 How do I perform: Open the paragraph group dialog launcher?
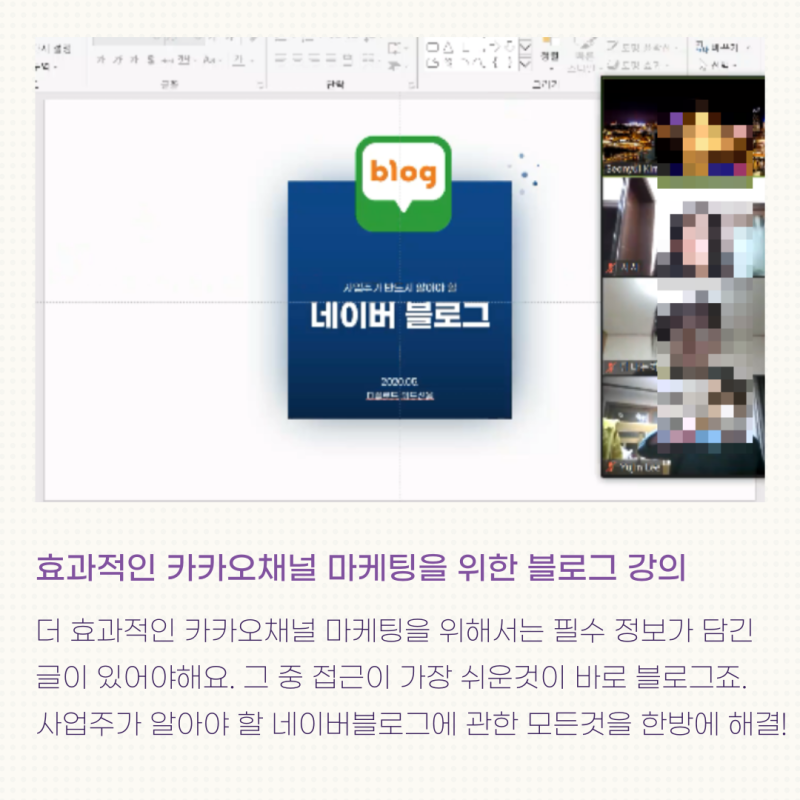click(x=412, y=84)
